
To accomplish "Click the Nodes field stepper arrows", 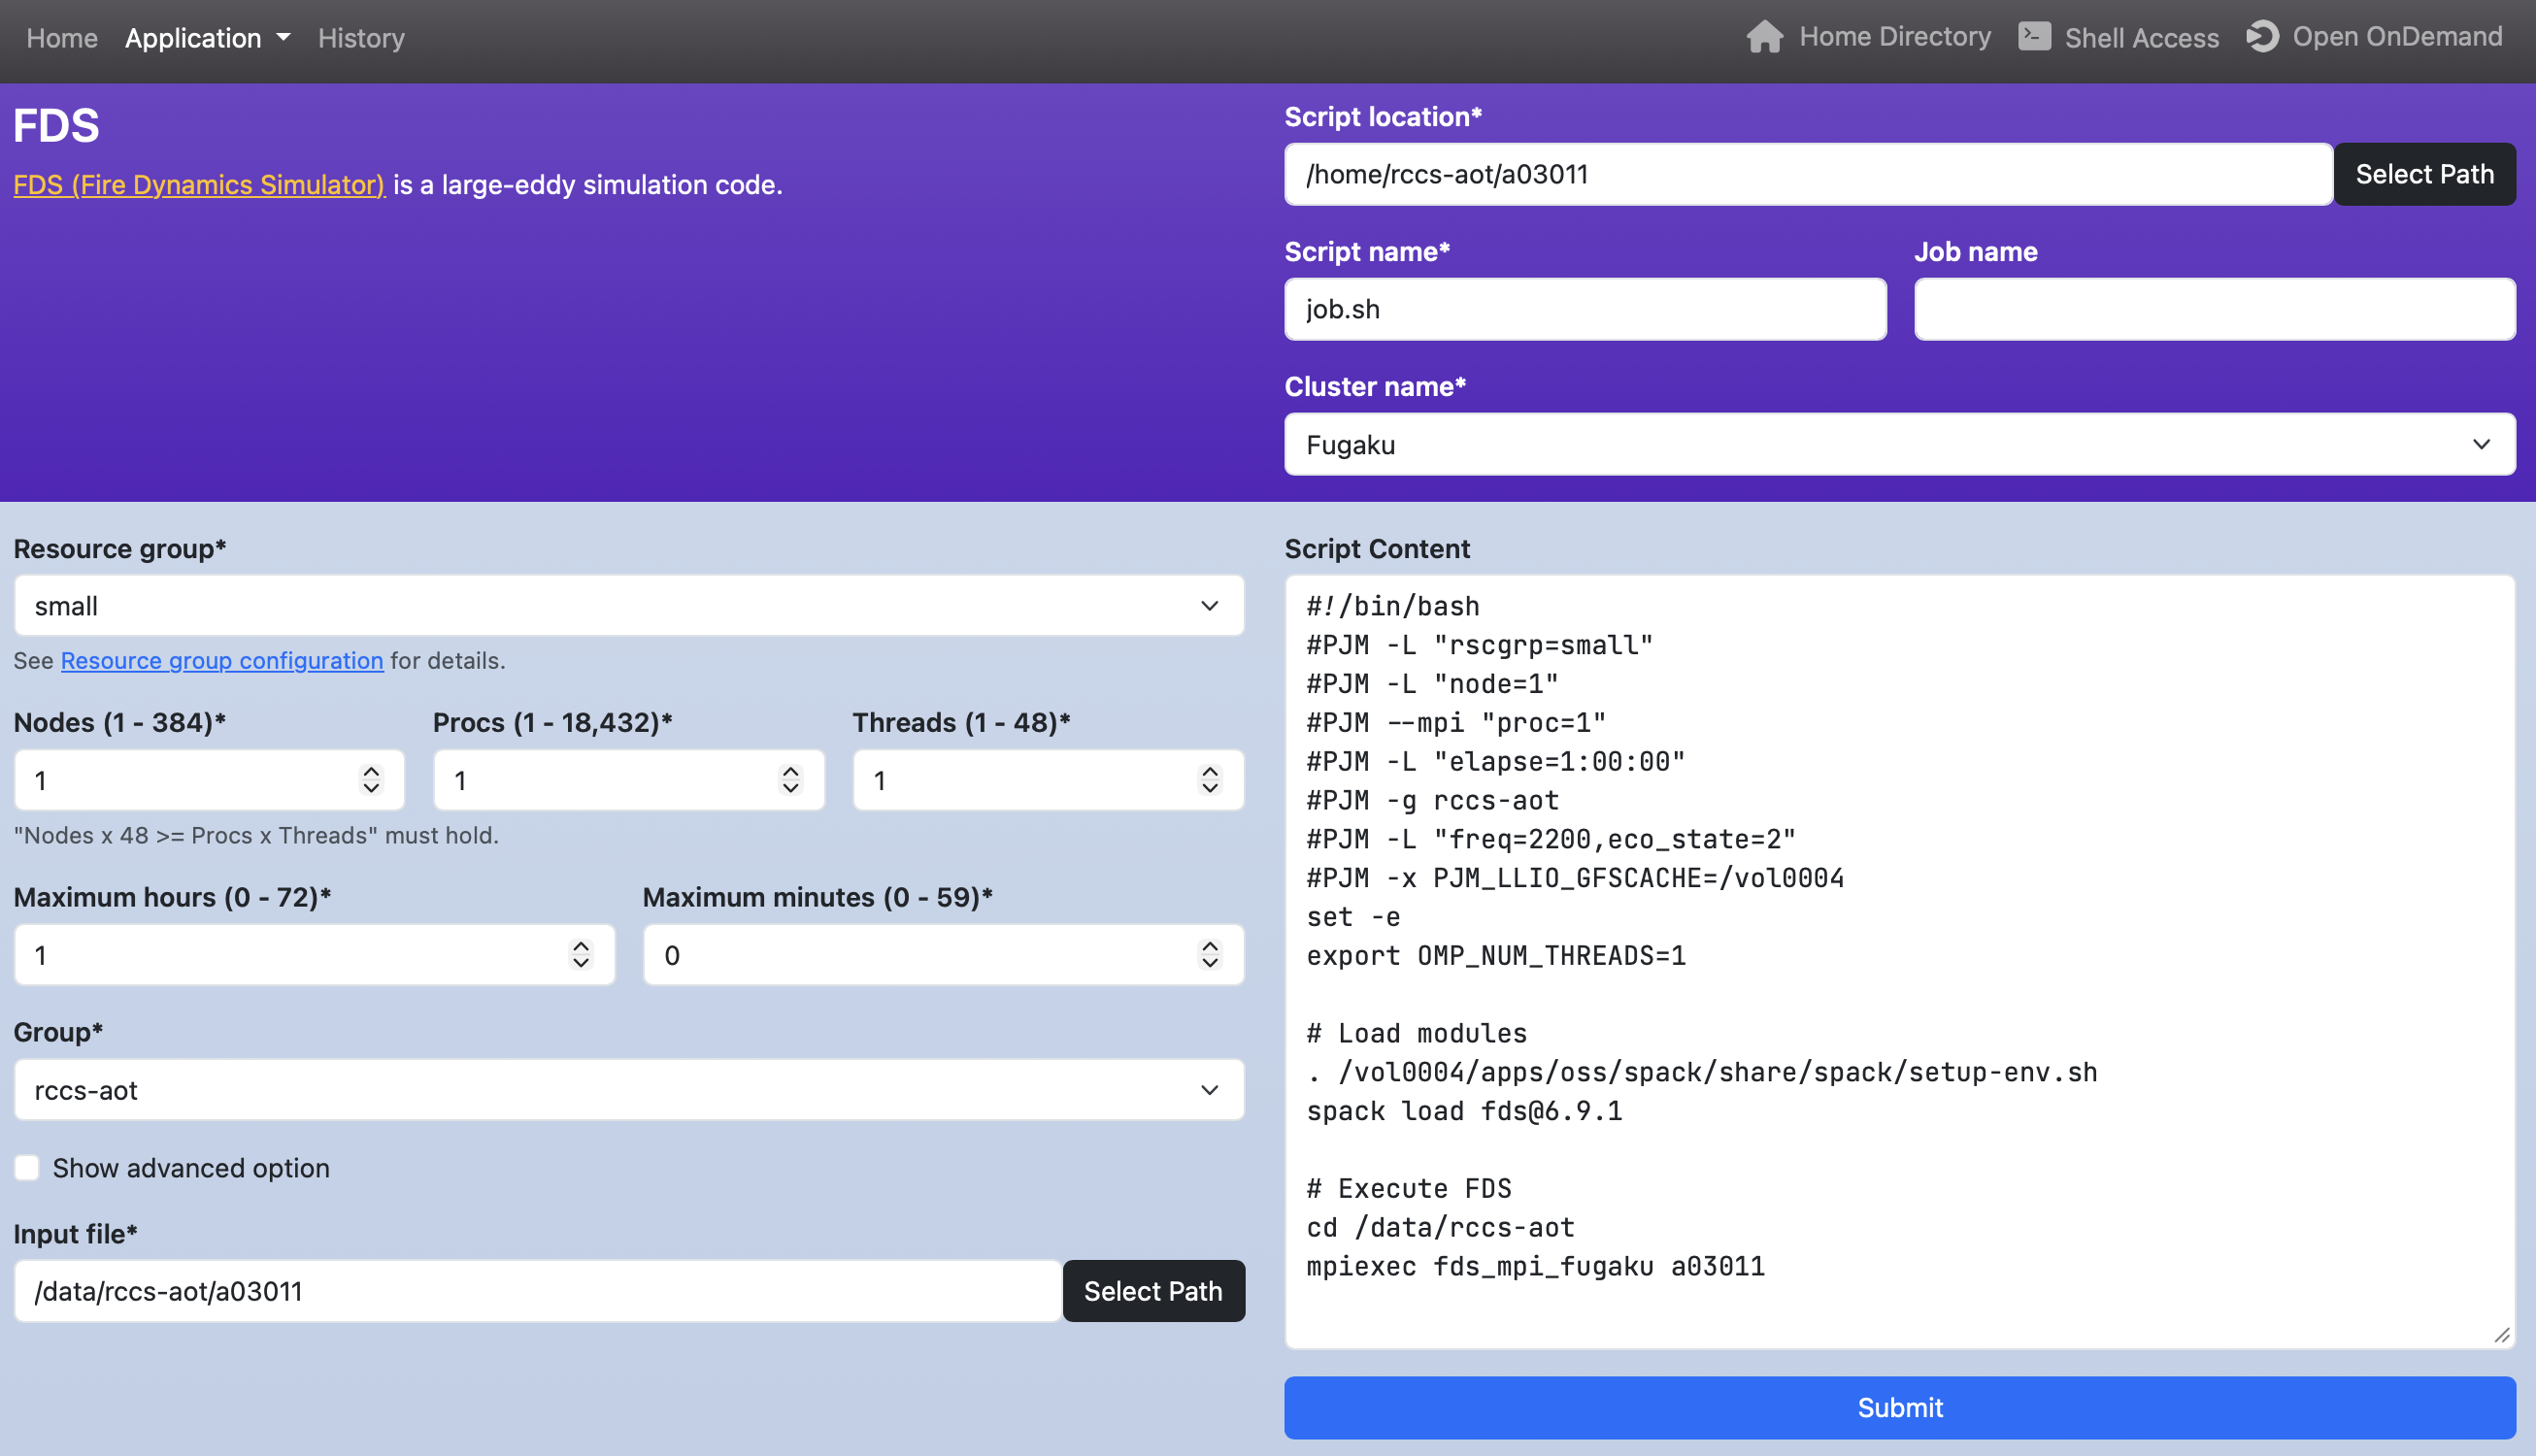I will (371, 780).
